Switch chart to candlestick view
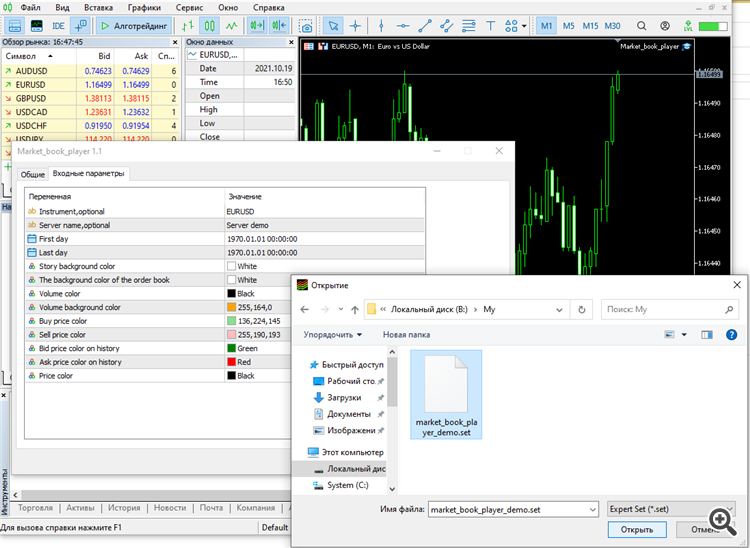750x548 pixels. (x=210, y=26)
